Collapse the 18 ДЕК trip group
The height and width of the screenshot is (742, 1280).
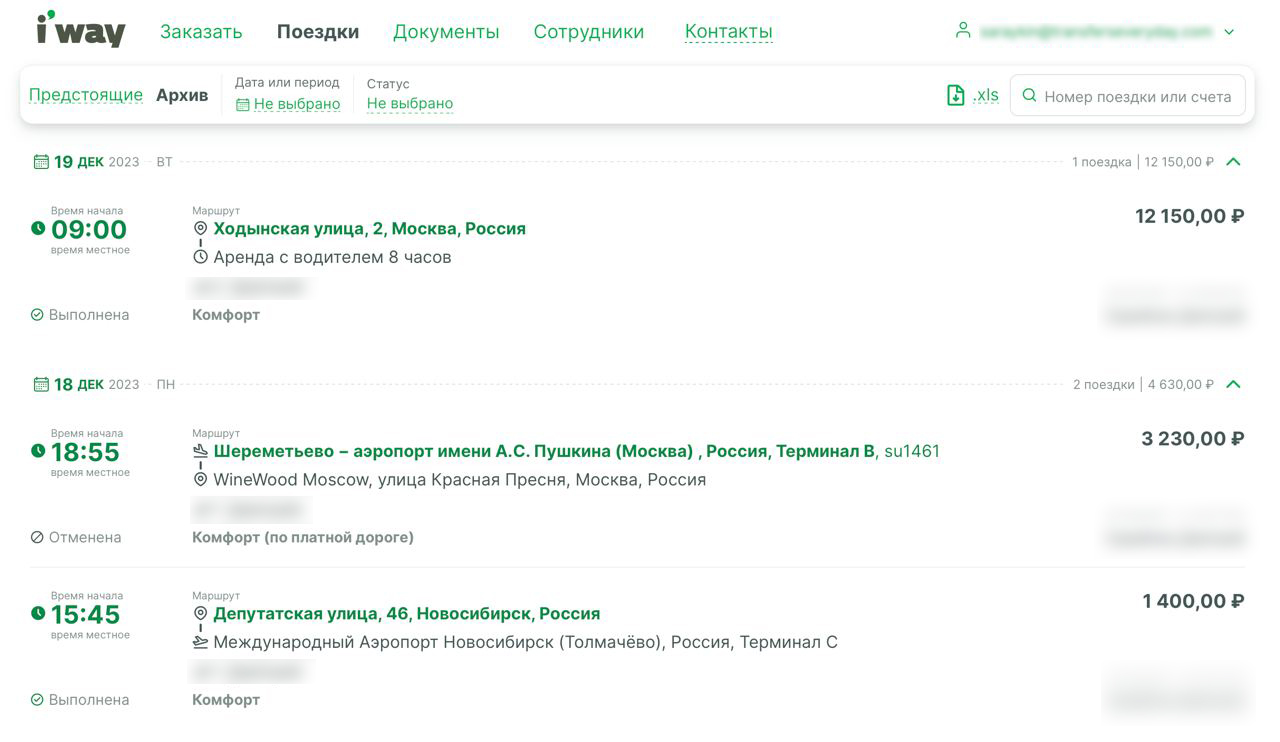click(1233, 384)
